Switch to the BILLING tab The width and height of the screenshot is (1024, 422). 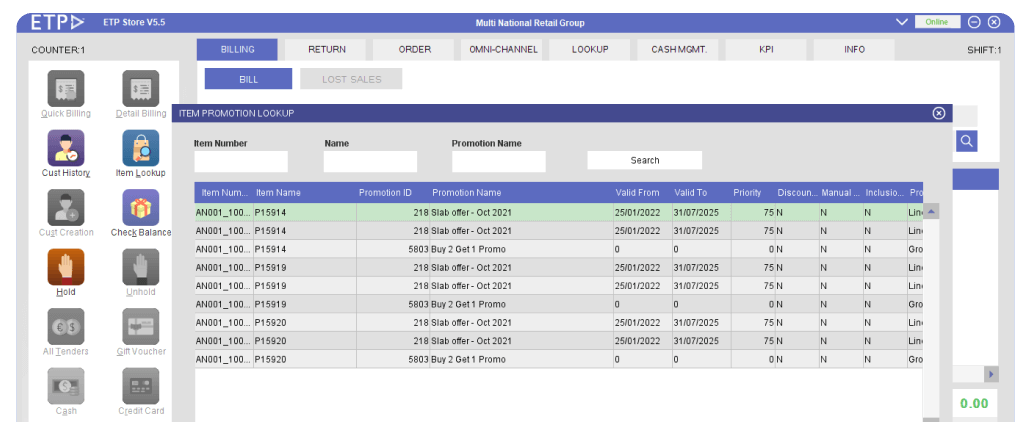pos(237,50)
